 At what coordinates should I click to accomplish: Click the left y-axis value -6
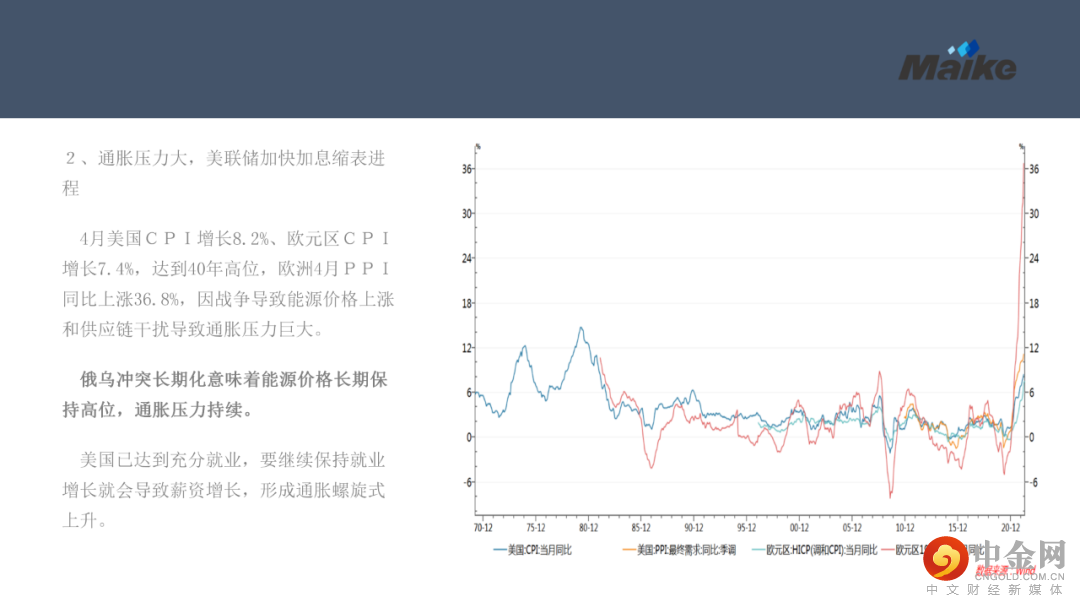pos(468,482)
